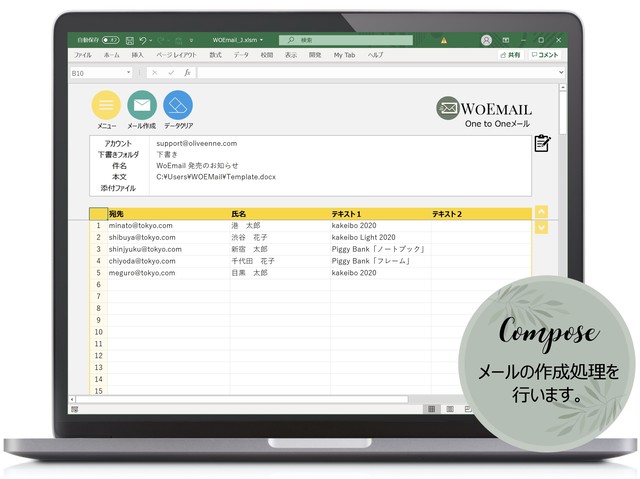Select the 千代田 花子 name cell
This screenshot has height=479, width=640.
(x=280, y=261)
